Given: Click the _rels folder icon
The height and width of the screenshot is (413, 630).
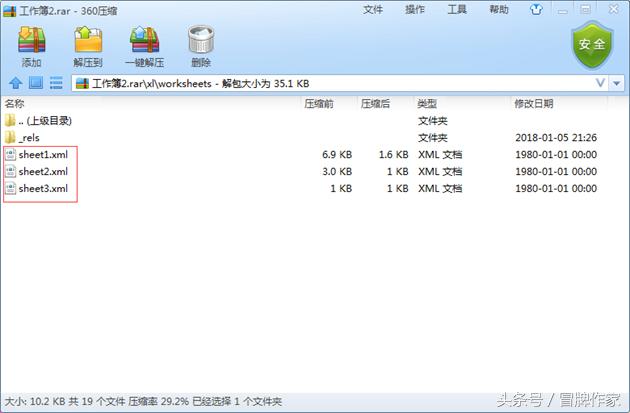Looking at the screenshot, I should tap(10, 137).
